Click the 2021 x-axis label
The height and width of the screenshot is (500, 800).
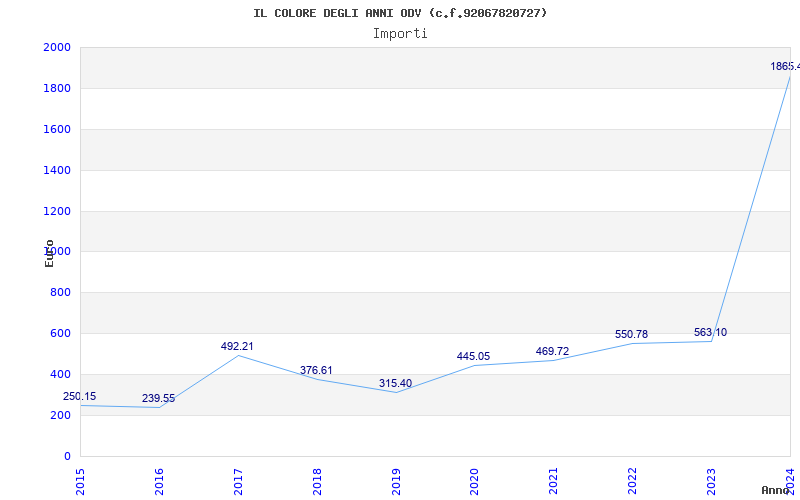coord(554,481)
